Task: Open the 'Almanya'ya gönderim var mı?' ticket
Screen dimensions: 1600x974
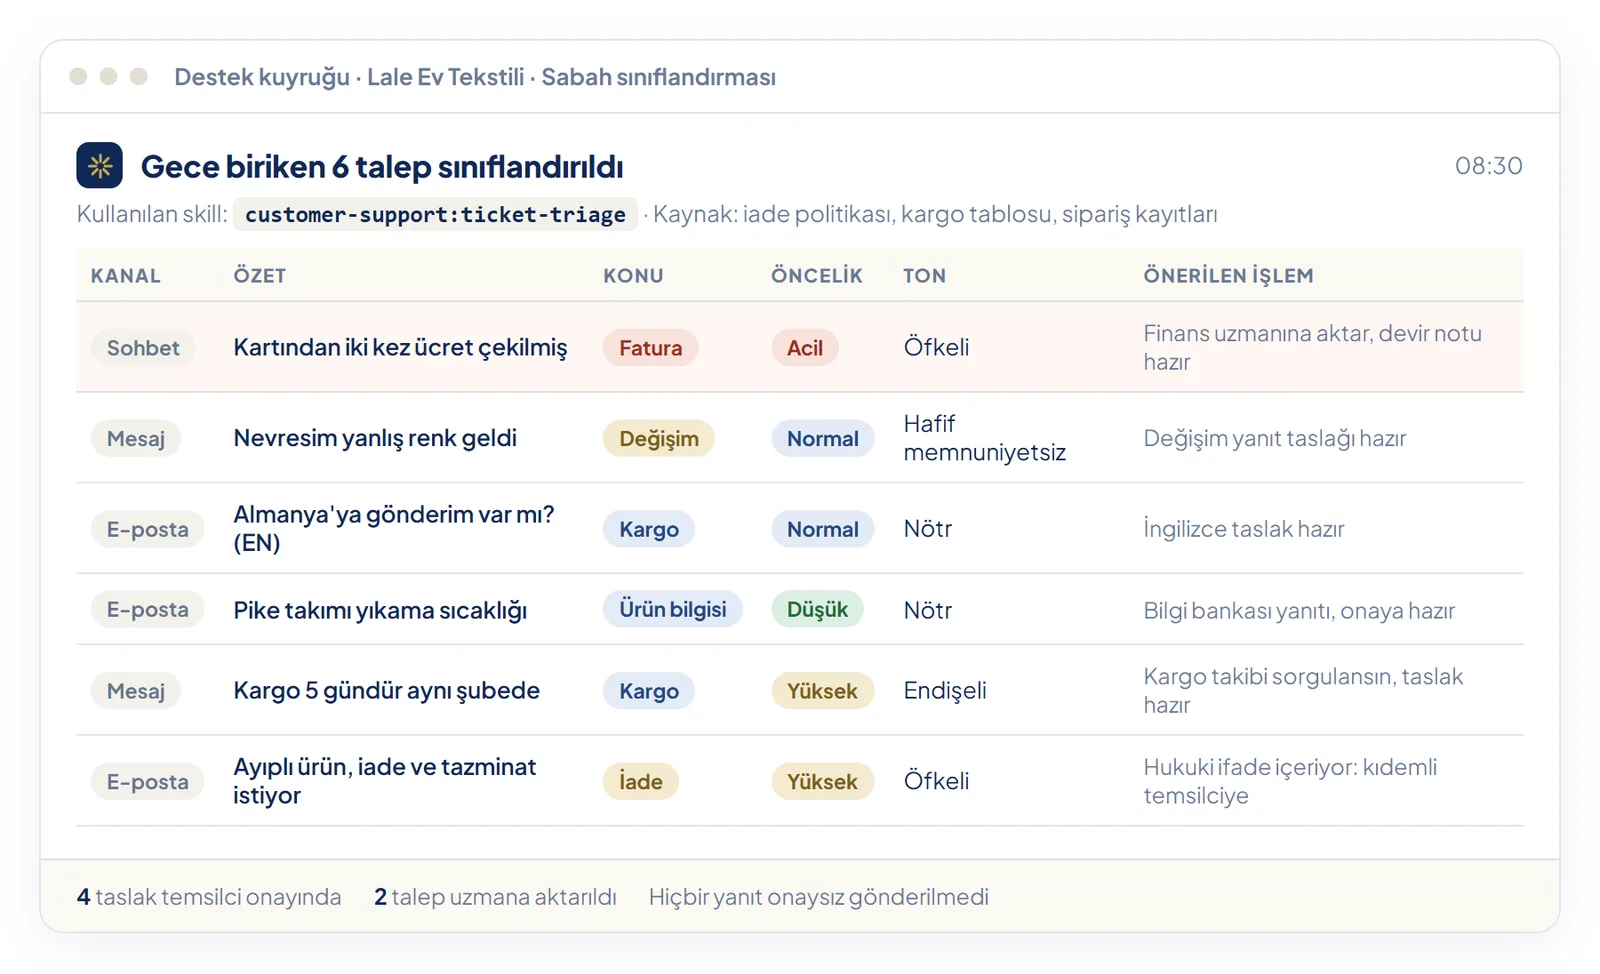Action: [x=394, y=528]
